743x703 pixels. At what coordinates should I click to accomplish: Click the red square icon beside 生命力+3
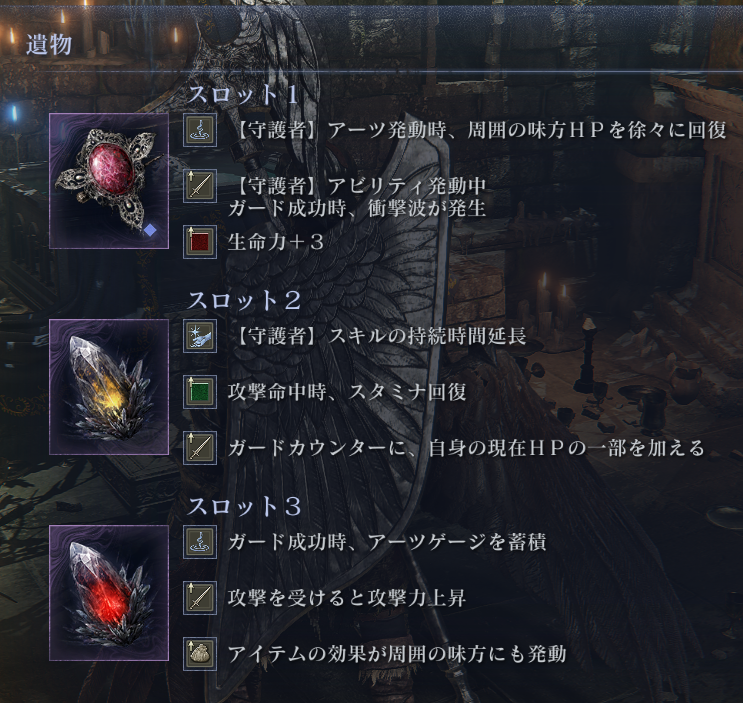(200, 242)
